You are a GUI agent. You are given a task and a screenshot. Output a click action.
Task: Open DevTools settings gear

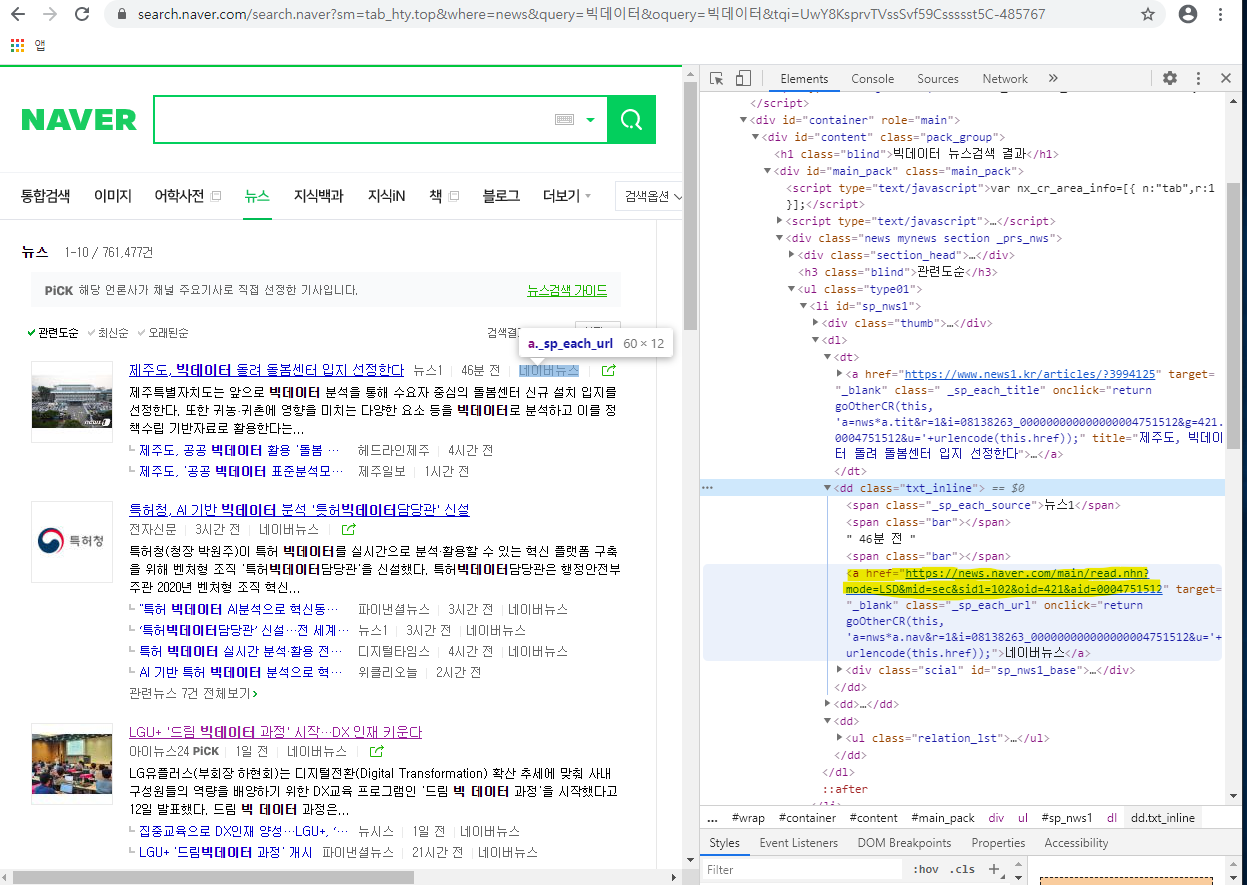pyautogui.click(x=1170, y=79)
